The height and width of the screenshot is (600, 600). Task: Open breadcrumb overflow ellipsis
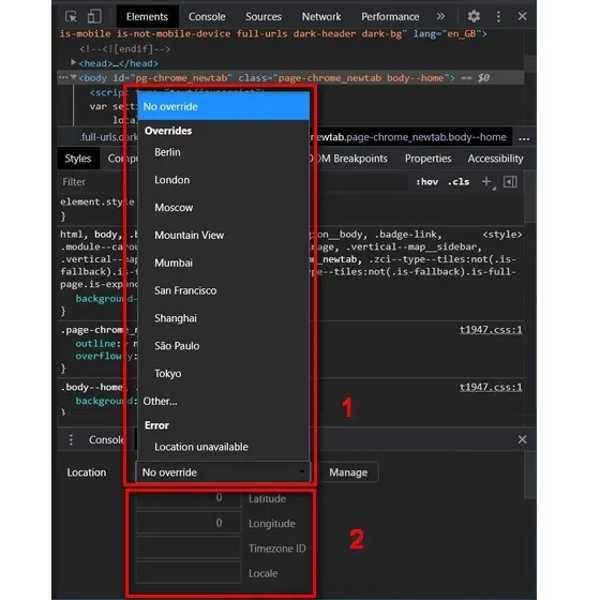(x=524, y=138)
